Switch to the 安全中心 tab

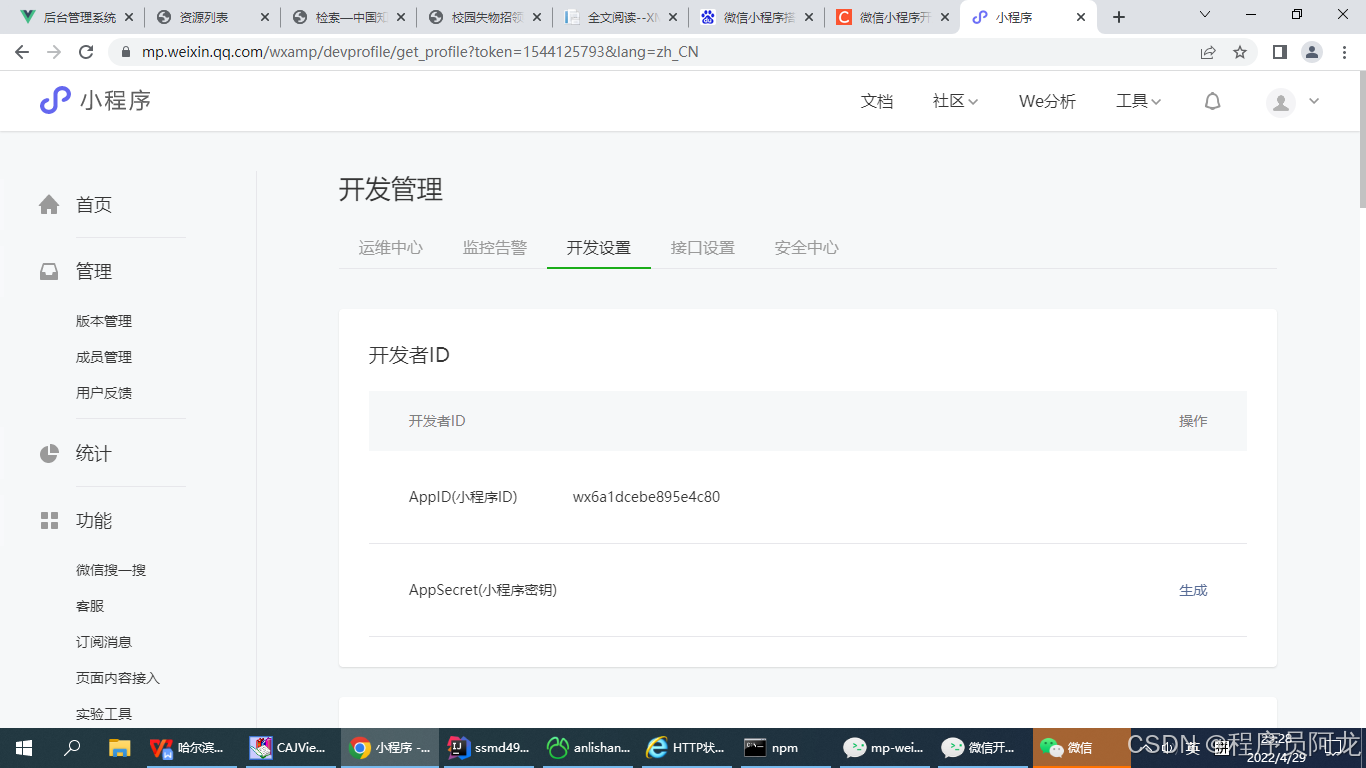click(807, 248)
